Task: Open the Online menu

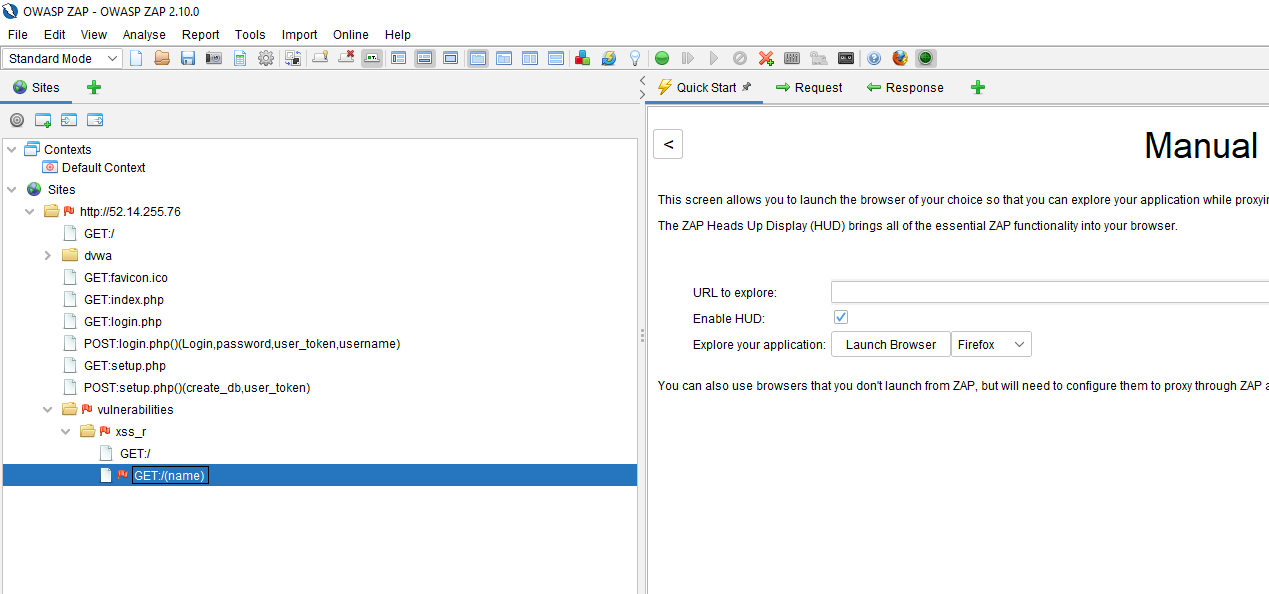Action: [x=351, y=34]
